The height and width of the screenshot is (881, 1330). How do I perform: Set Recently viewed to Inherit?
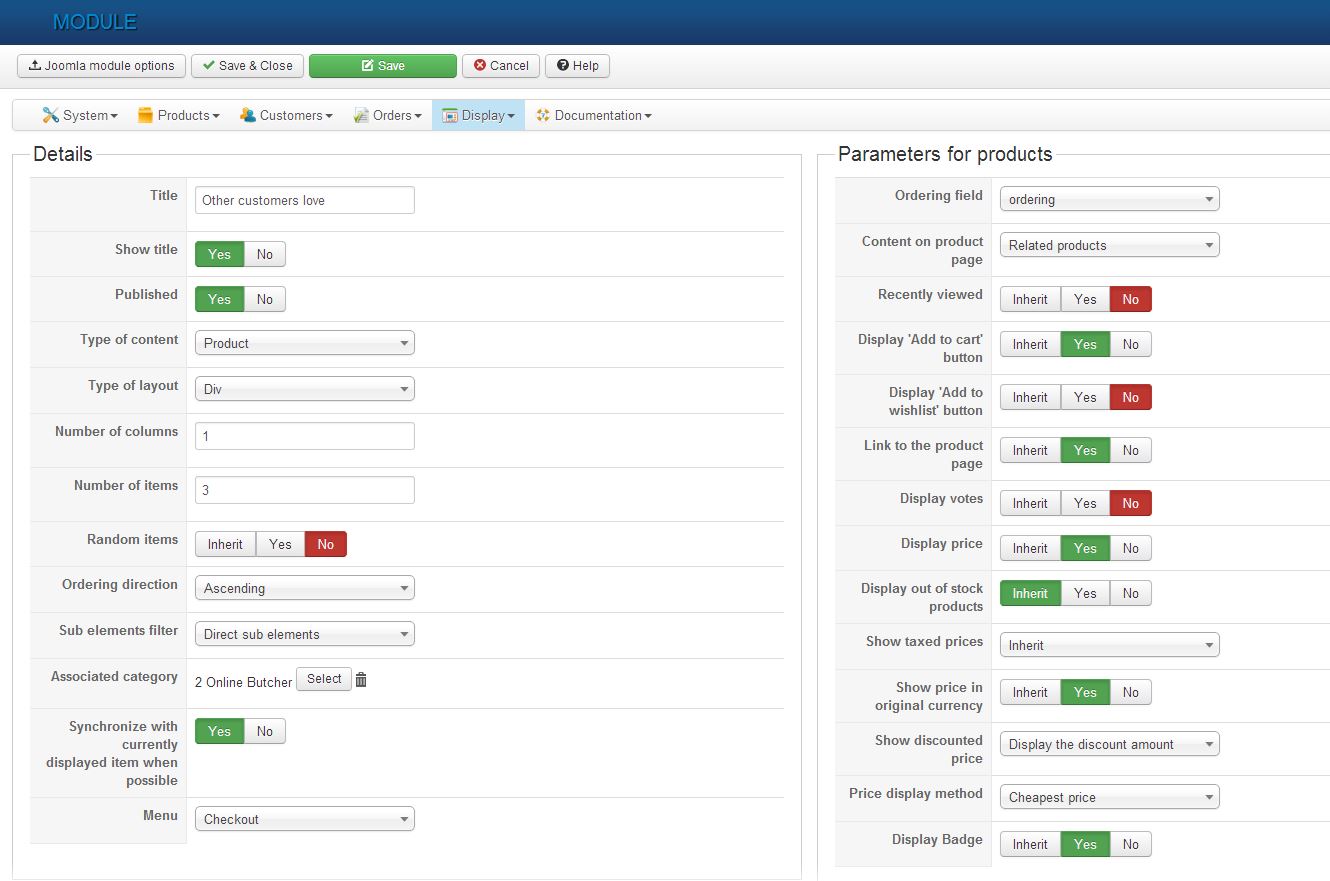[1030, 299]
